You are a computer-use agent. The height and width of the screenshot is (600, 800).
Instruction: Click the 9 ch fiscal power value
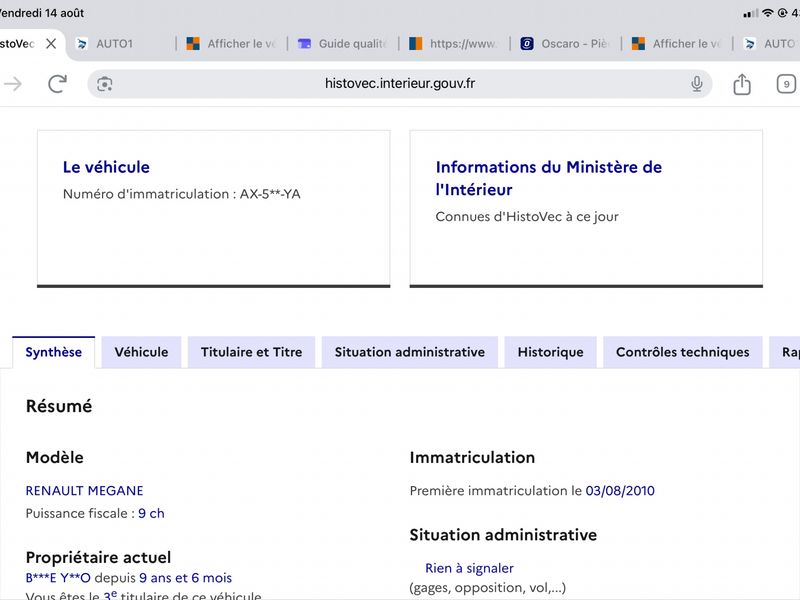click(151, 513)
